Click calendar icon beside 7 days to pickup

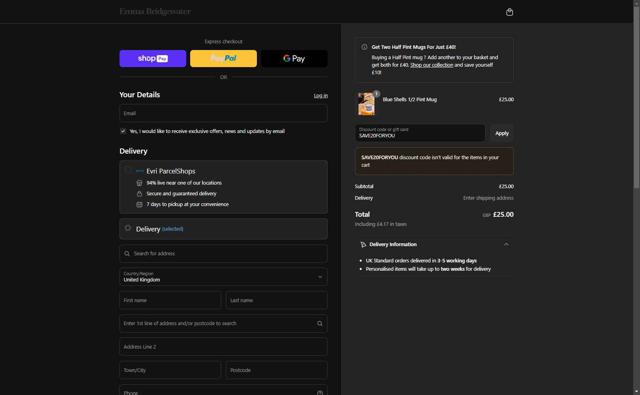click(x=139, y=204)
